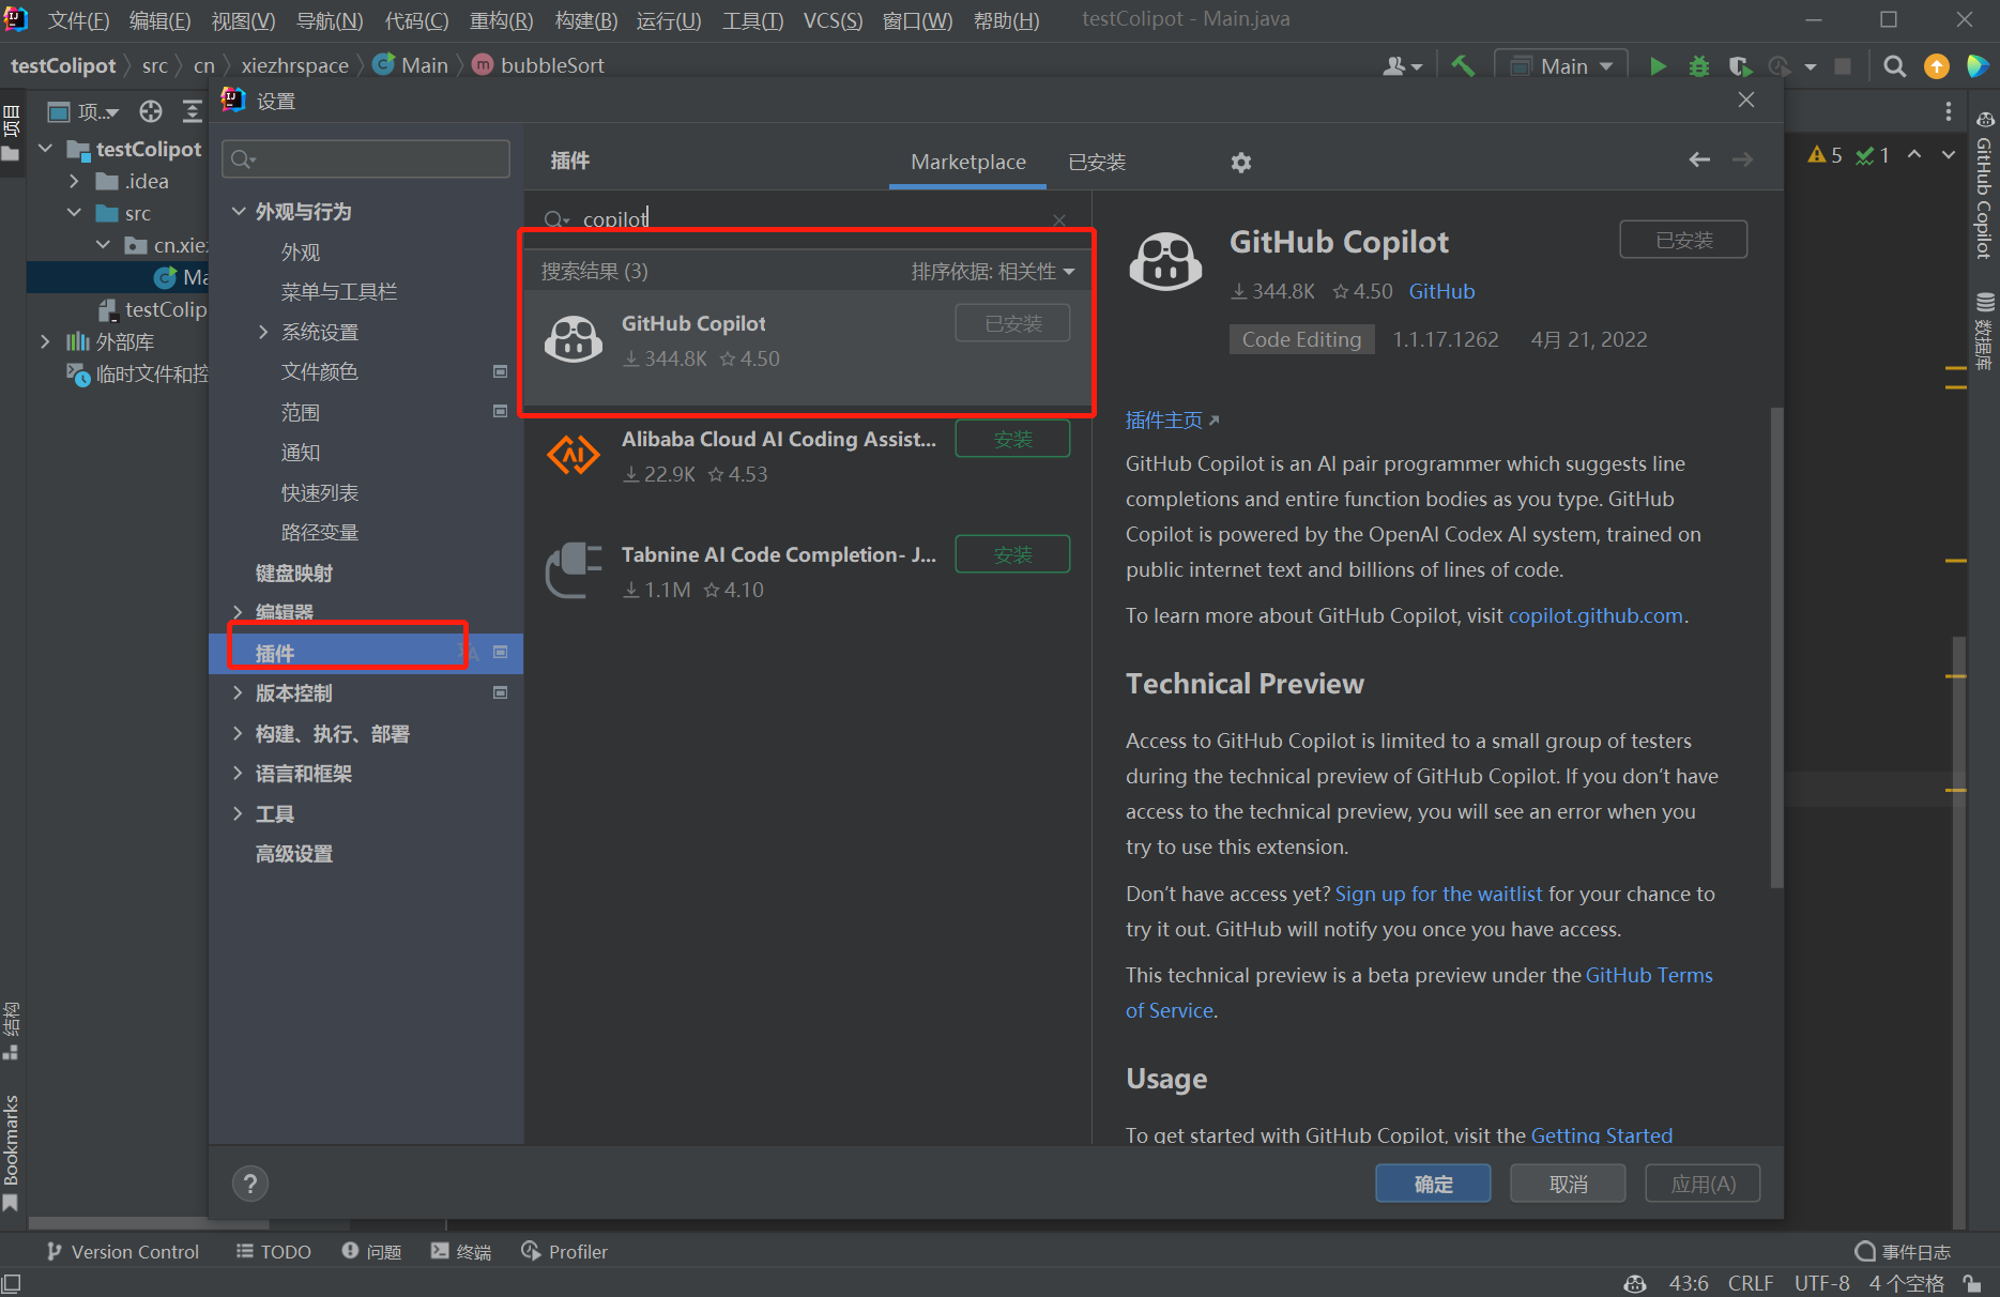Expand the 系统设置 settings node
This screenshot has width=2000, height=1297.
(x=263, y=332)
